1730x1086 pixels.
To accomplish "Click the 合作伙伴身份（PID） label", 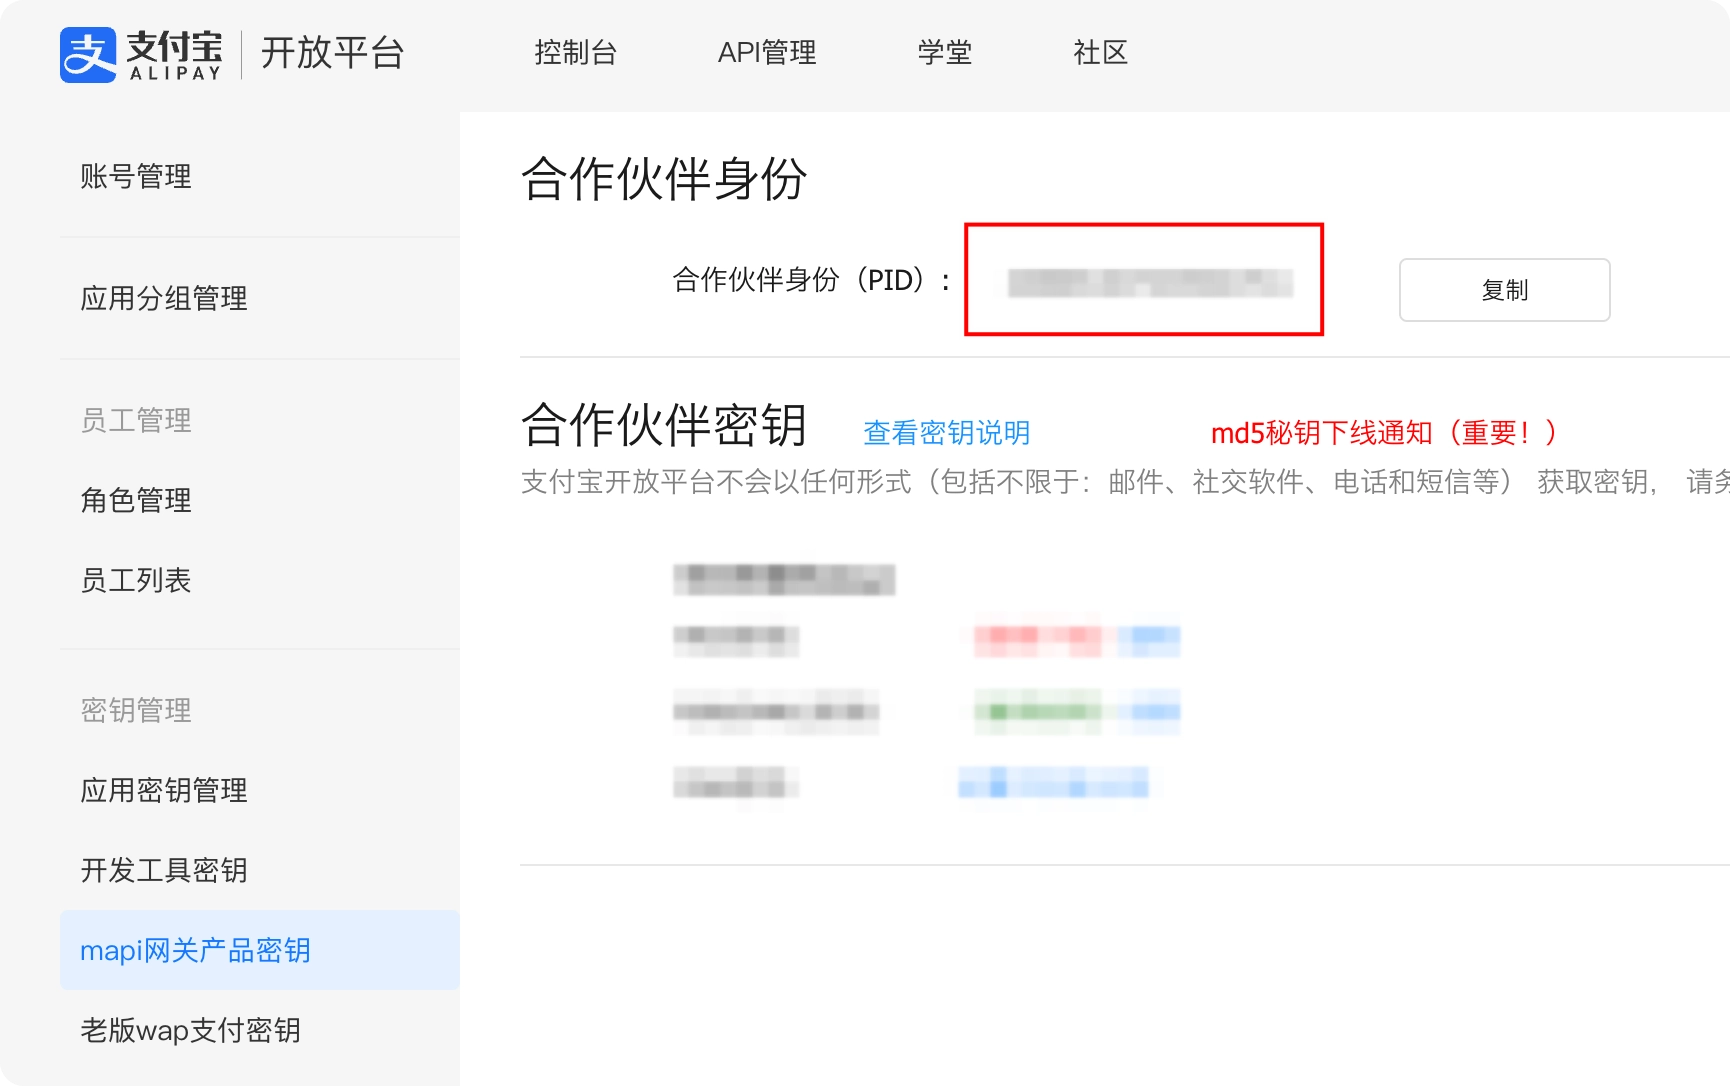I will pyautogui.click(x=811, y=280).
